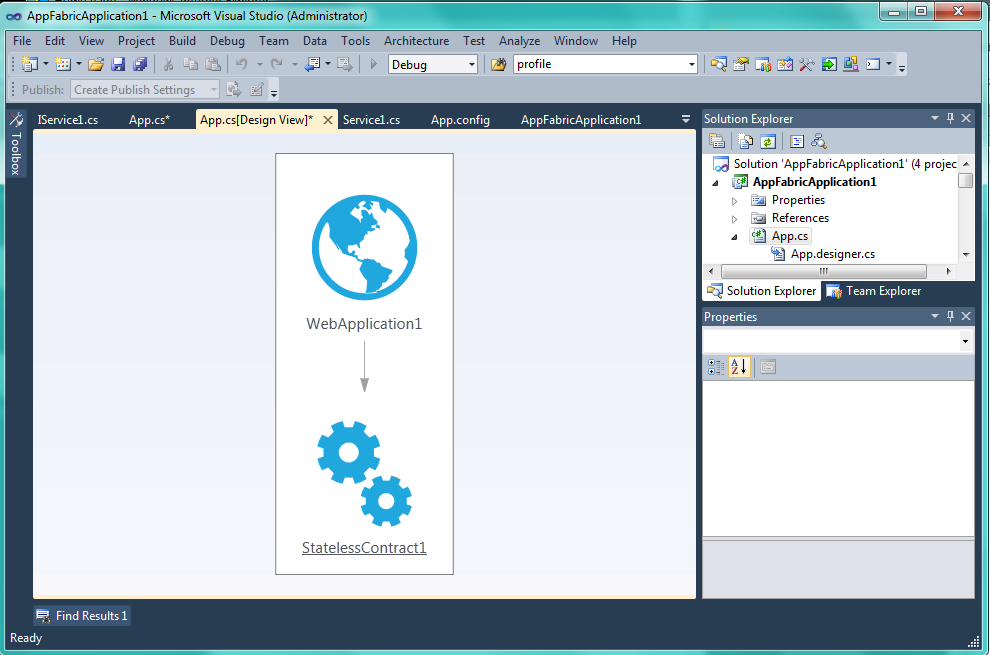This screenshot has width=990, height=655.
Task: Open Team Explorer from the main toolbar icon
Action: 763,64
